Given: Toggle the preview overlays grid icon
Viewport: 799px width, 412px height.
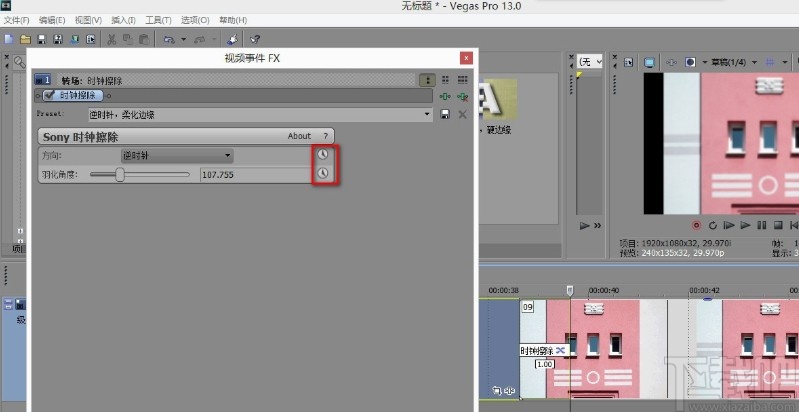Looking at the screenshot, I should [x=770, y=62].
